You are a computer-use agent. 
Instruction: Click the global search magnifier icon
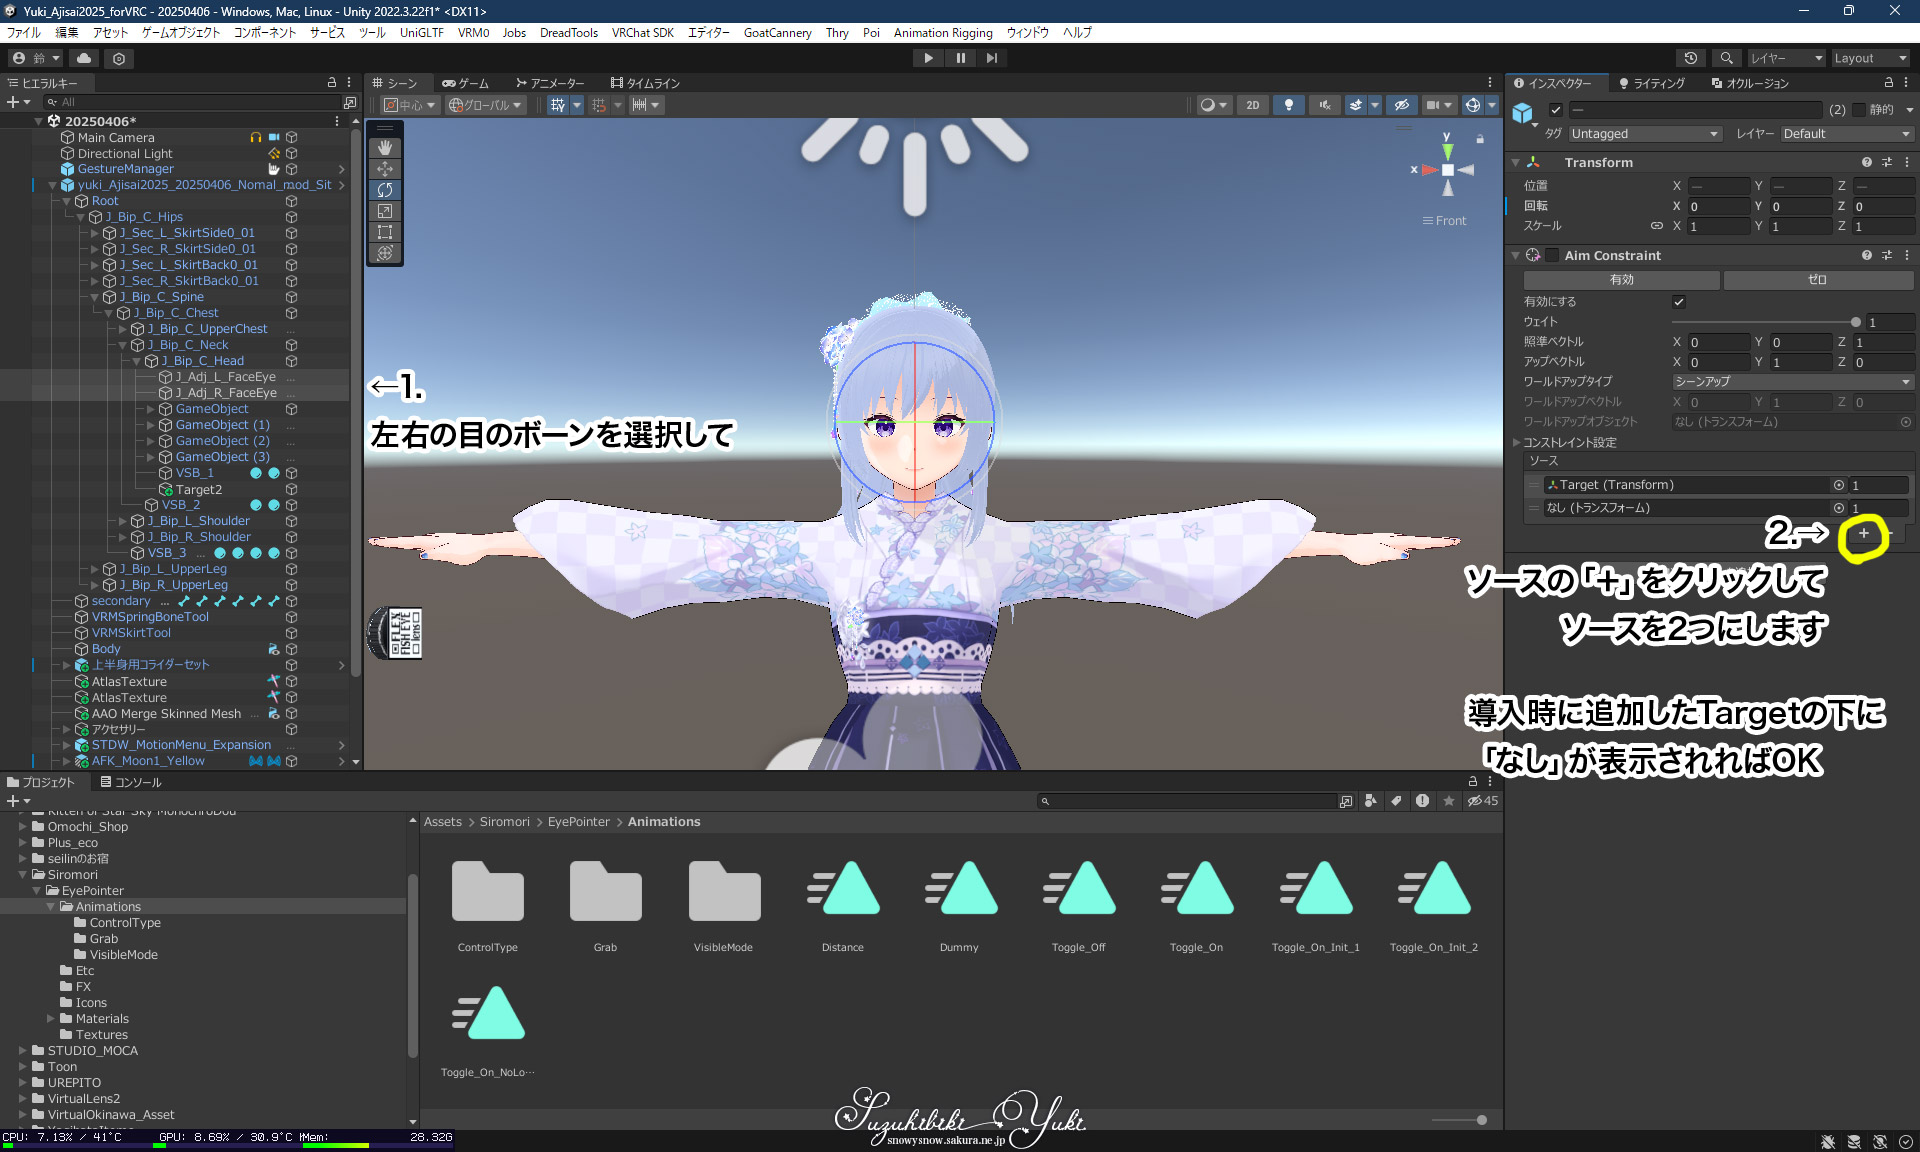click(1726, 58)
